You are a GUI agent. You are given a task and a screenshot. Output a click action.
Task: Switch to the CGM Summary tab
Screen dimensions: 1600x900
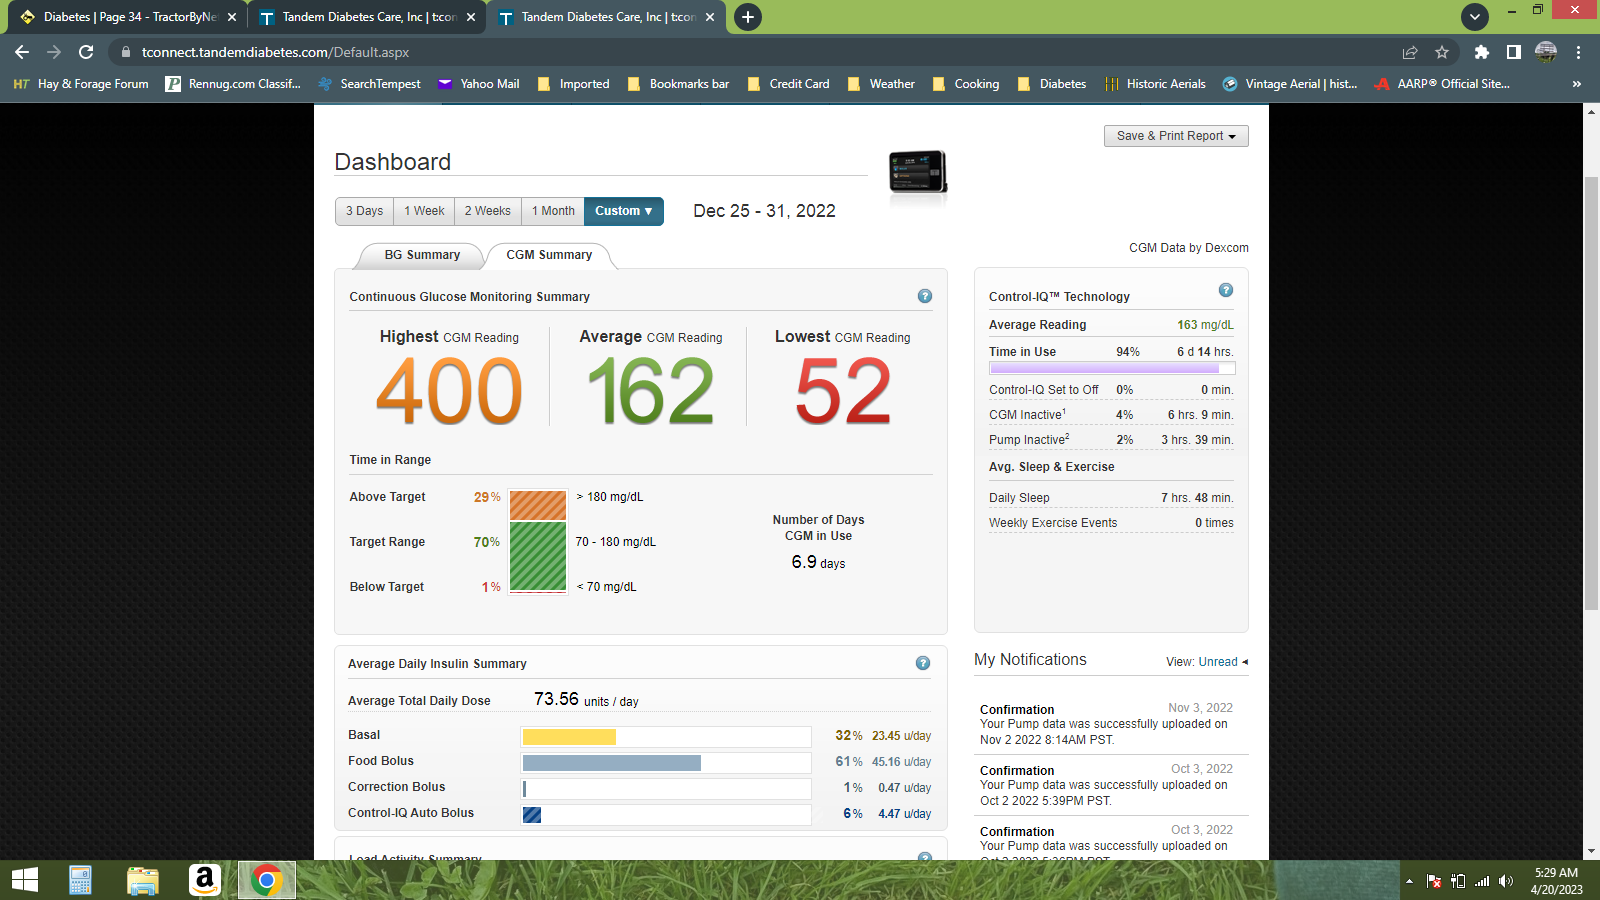tap(549, 255)
